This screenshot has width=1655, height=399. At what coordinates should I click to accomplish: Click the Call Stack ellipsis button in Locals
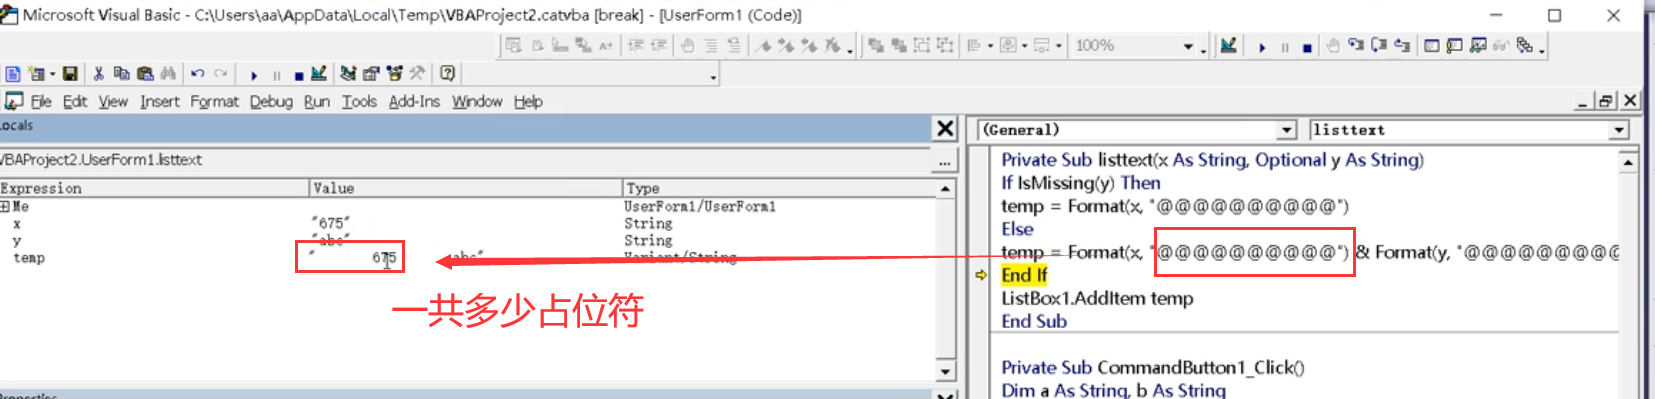click(944, 161)
